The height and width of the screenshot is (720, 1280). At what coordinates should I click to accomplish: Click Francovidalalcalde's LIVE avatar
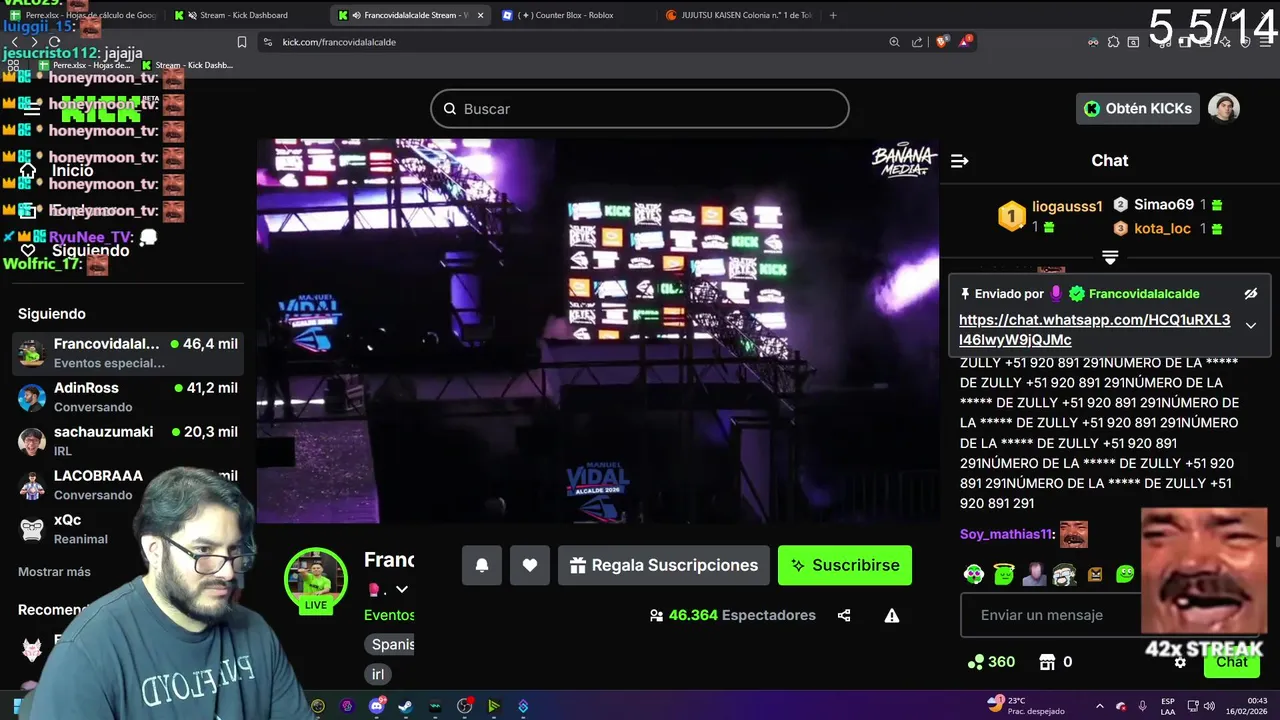(316, 580)
